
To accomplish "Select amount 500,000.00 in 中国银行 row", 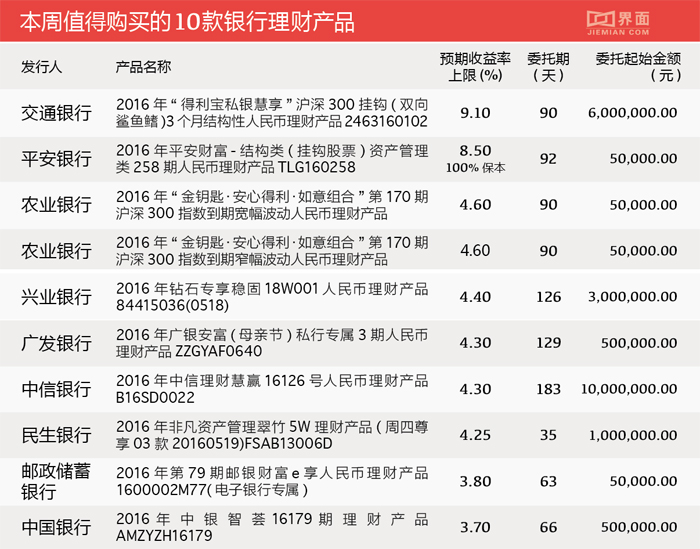I will (639, 528).
